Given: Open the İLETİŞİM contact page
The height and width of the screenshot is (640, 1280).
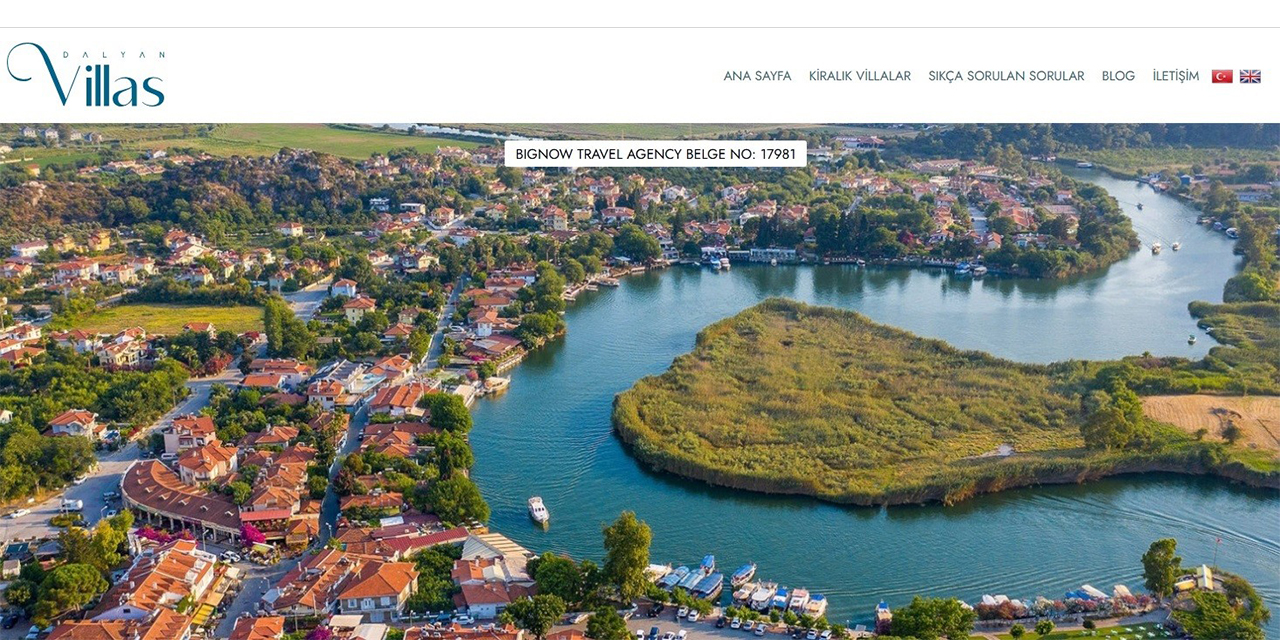Looking at the screenshot, I should click(x=1175, y=76).
